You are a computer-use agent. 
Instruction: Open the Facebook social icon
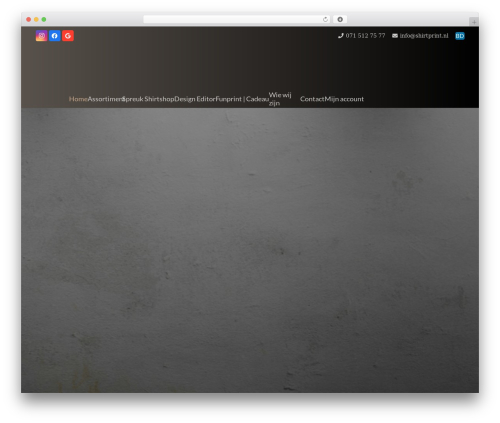pyautogui.click(x=55, y=36)
